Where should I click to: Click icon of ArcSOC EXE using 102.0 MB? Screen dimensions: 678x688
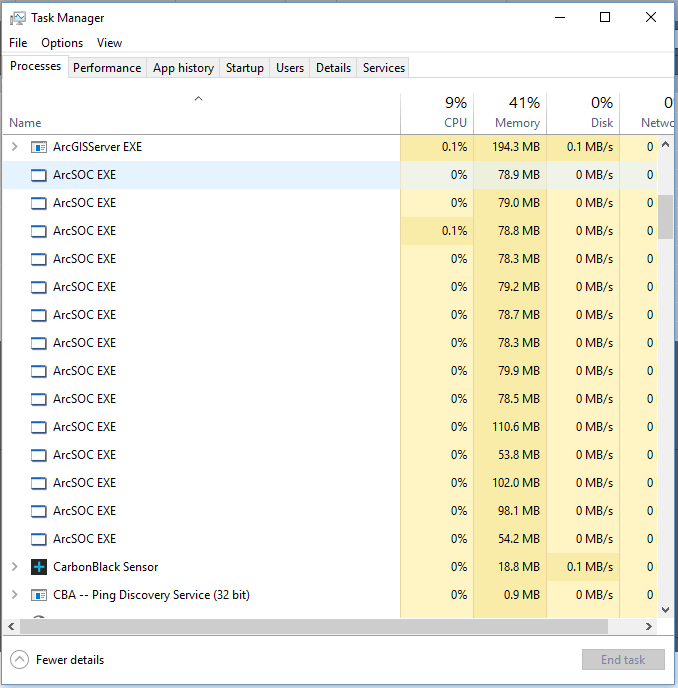point(39,483)
